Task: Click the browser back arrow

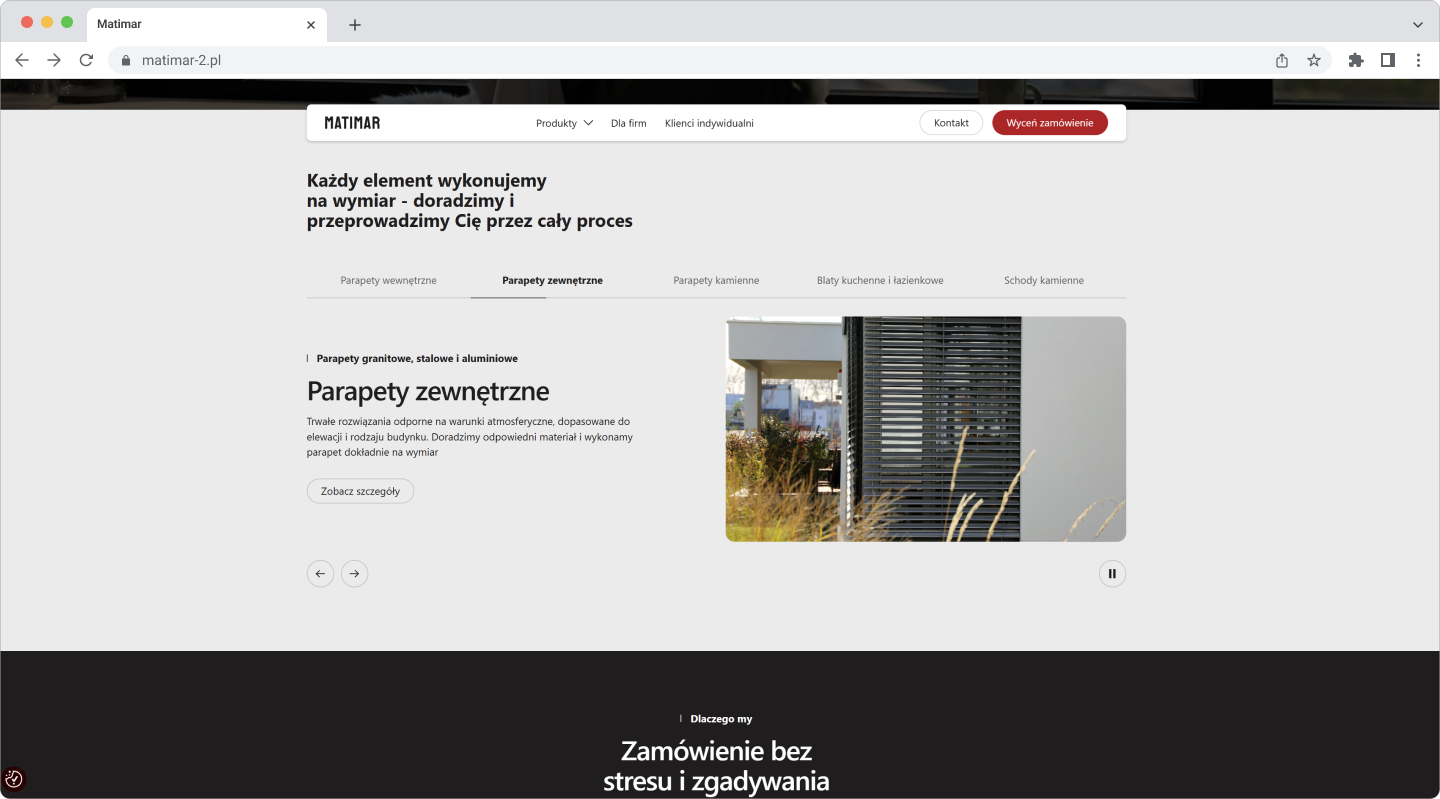Action: coord(22,60)
